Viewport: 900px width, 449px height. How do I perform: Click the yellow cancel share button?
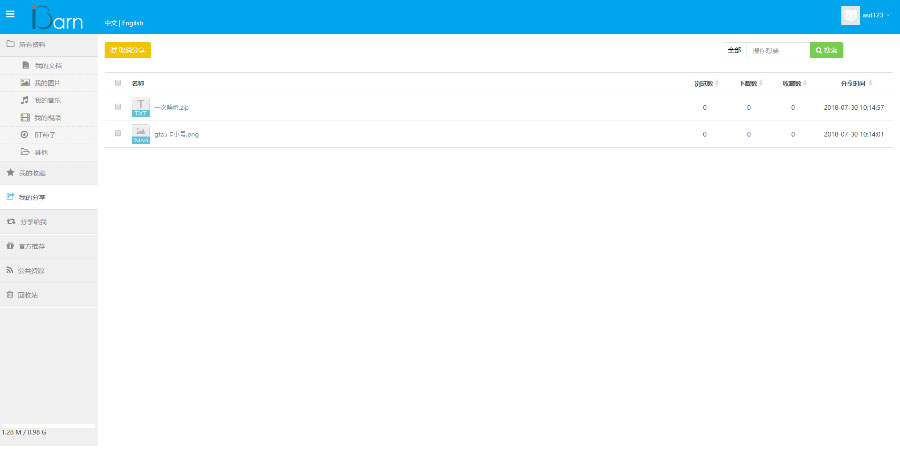[x=128, y=50]
